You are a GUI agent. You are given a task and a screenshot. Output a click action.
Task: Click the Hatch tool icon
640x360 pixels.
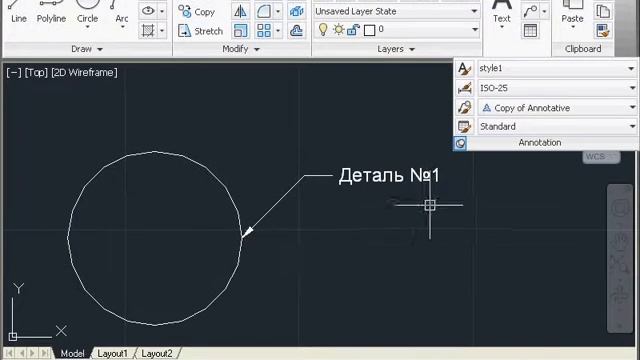pos(148,30)
